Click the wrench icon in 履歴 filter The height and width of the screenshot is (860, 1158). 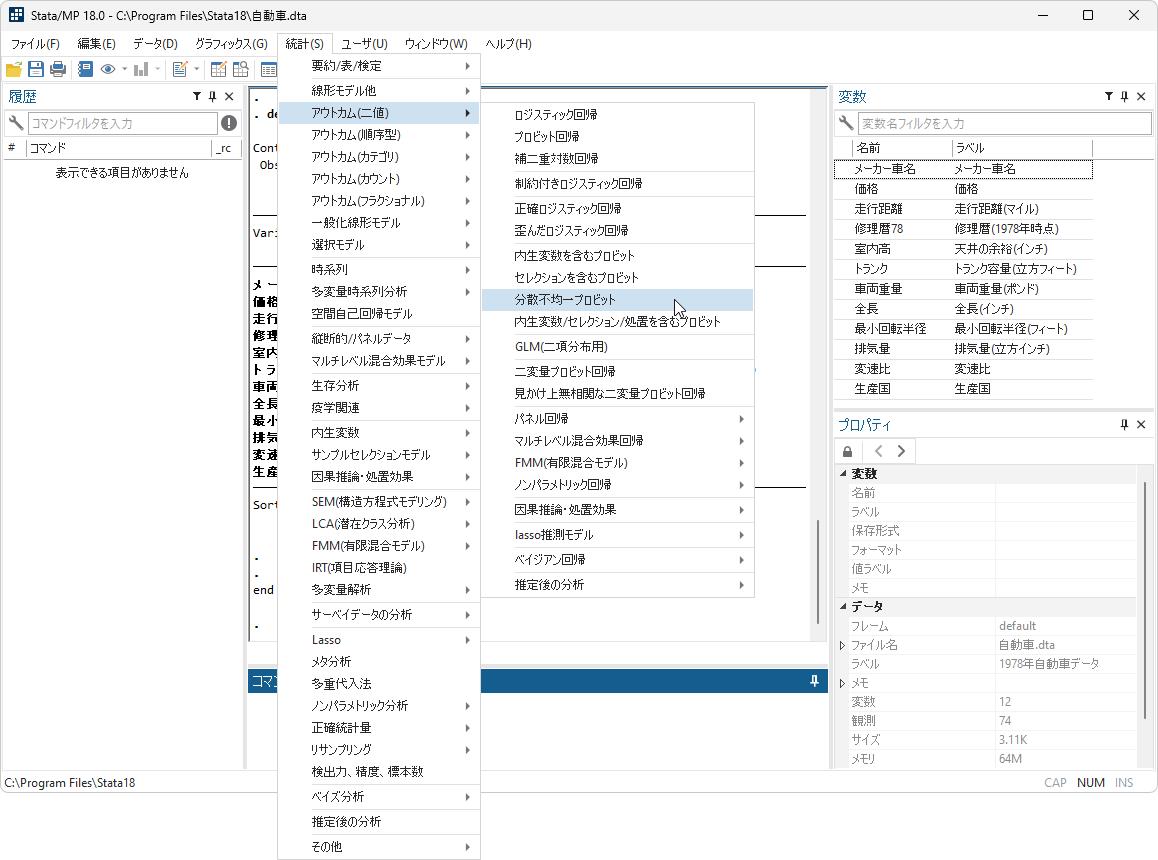(16, 123)
